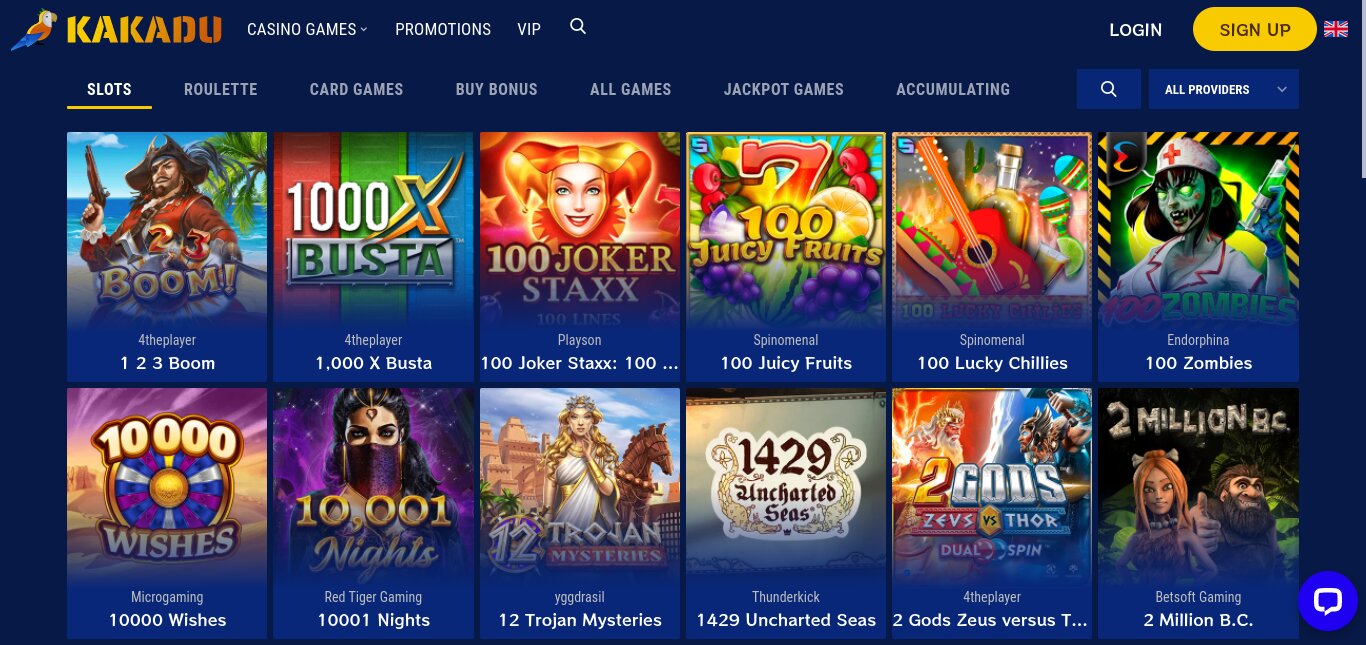Viewport: 1366px width, 645px height.
Task: Switch to Card Games tab
Action: pos(357,89)
